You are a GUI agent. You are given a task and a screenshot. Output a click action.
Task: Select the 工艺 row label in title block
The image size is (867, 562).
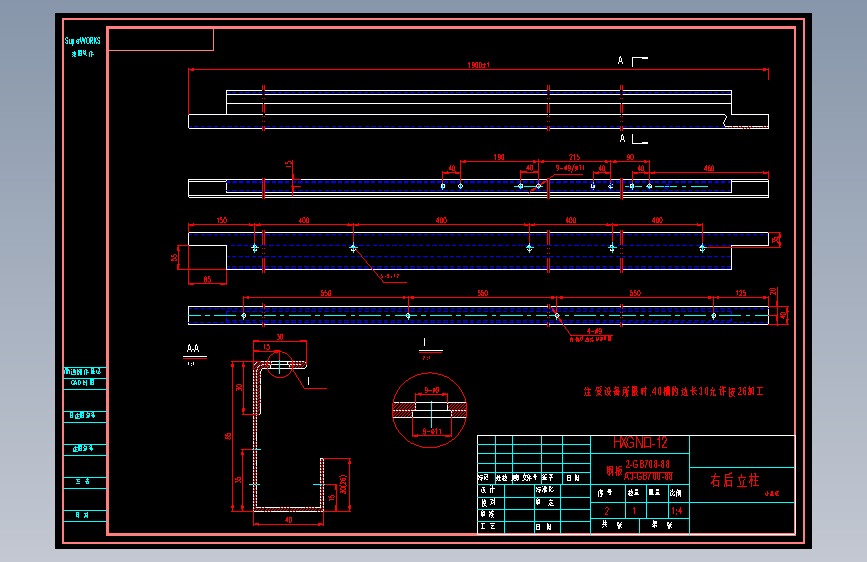(x=488, y=526)
